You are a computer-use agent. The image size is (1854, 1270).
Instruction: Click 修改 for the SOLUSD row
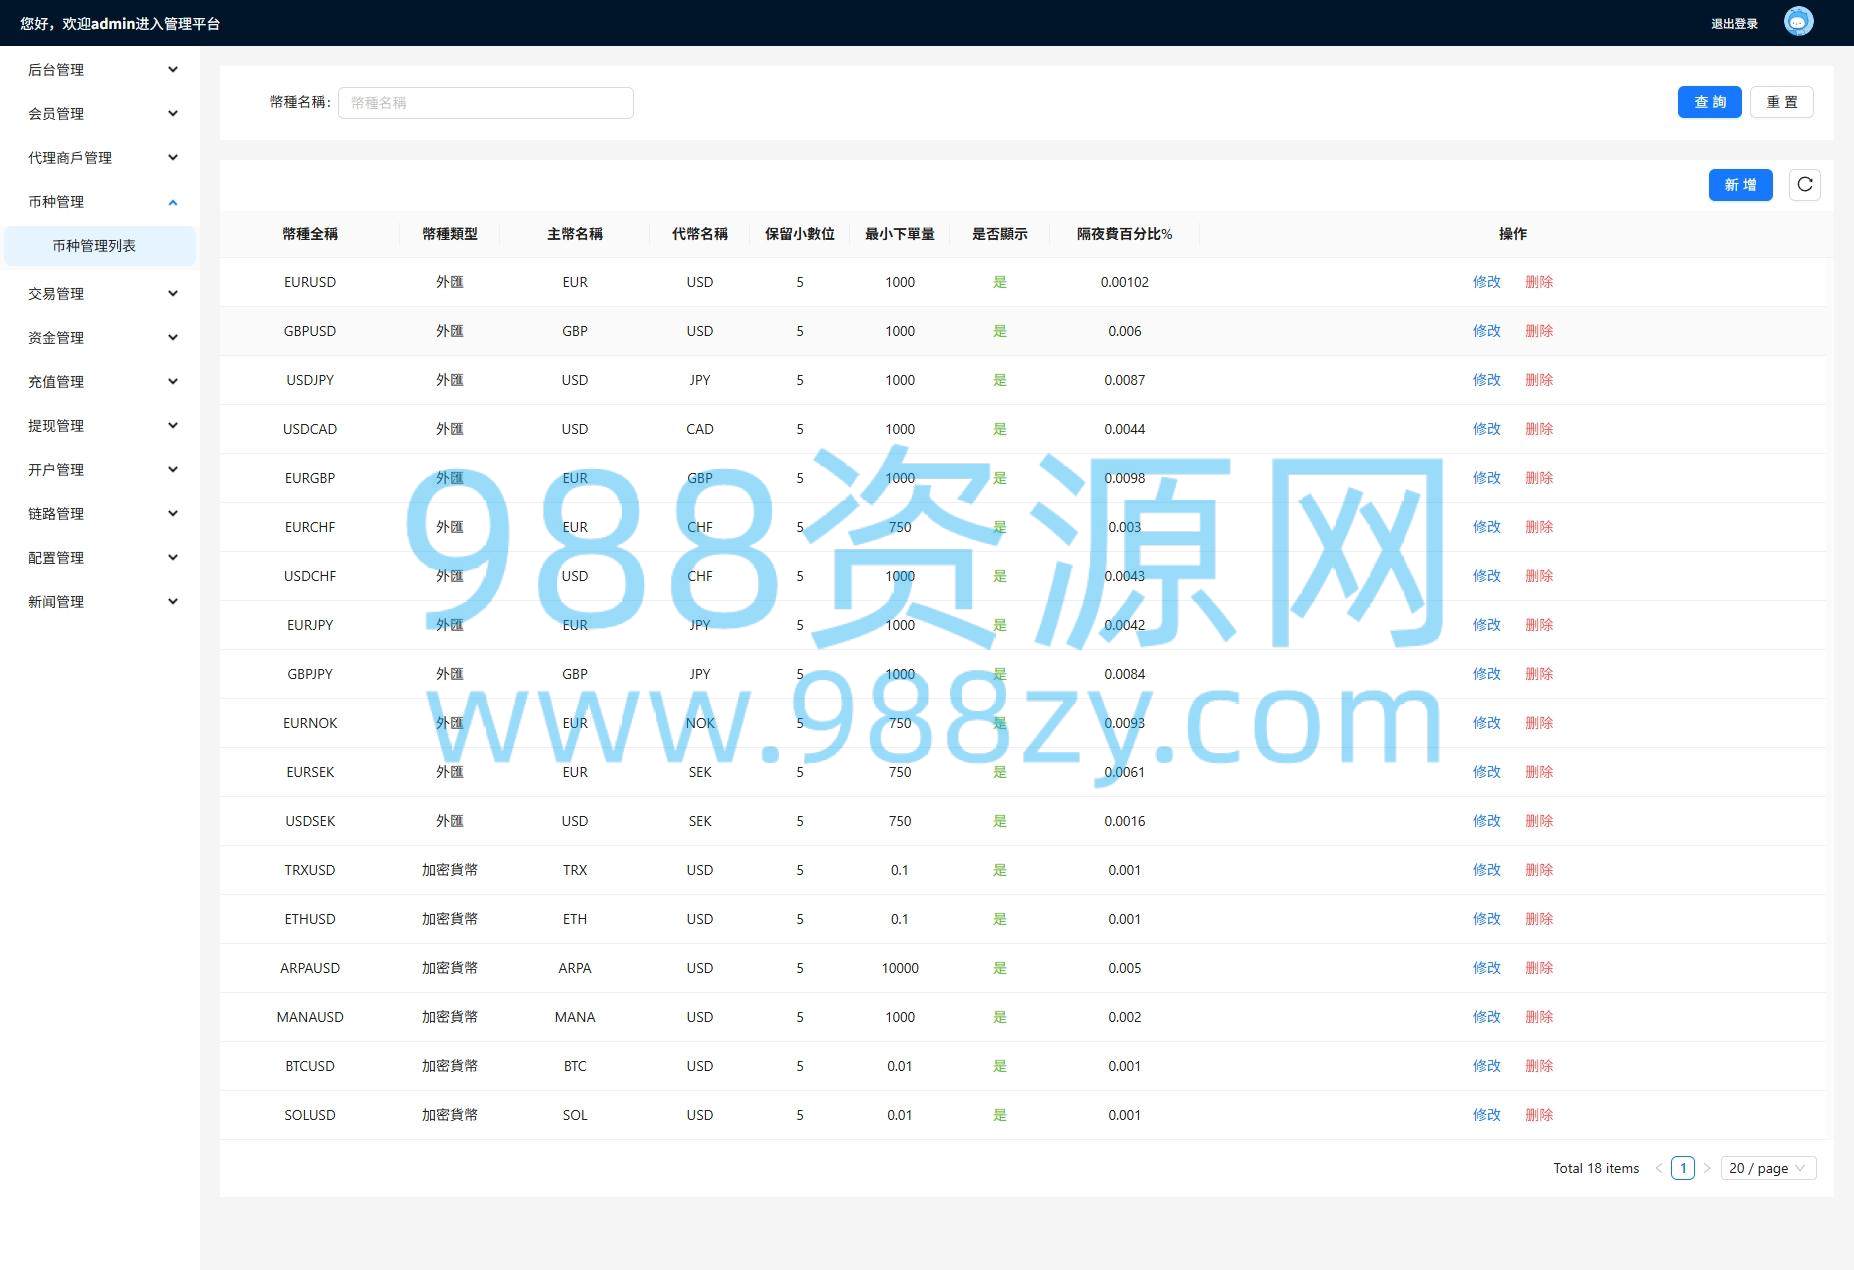coord(1486,1115)
